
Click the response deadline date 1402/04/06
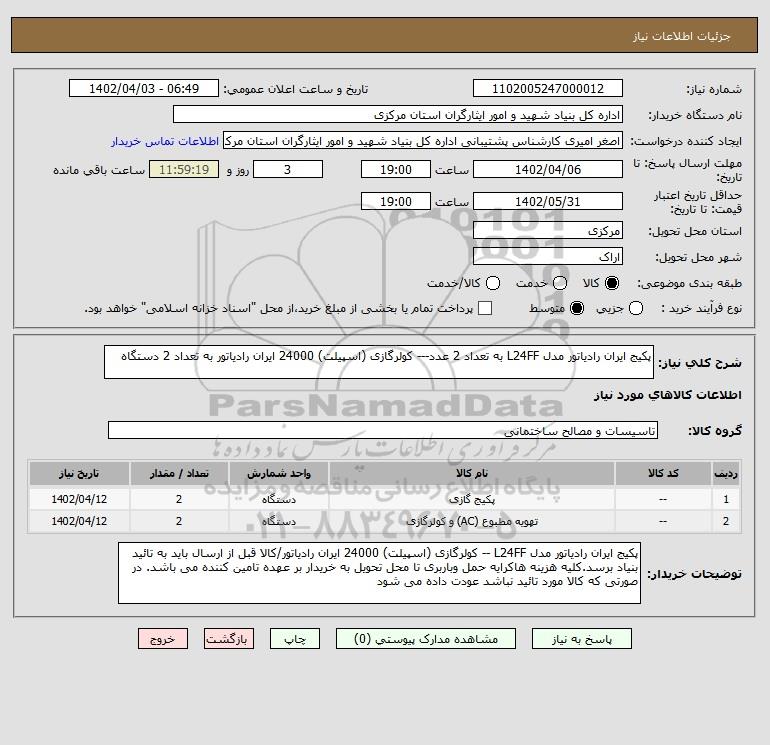tap(548, 169)
